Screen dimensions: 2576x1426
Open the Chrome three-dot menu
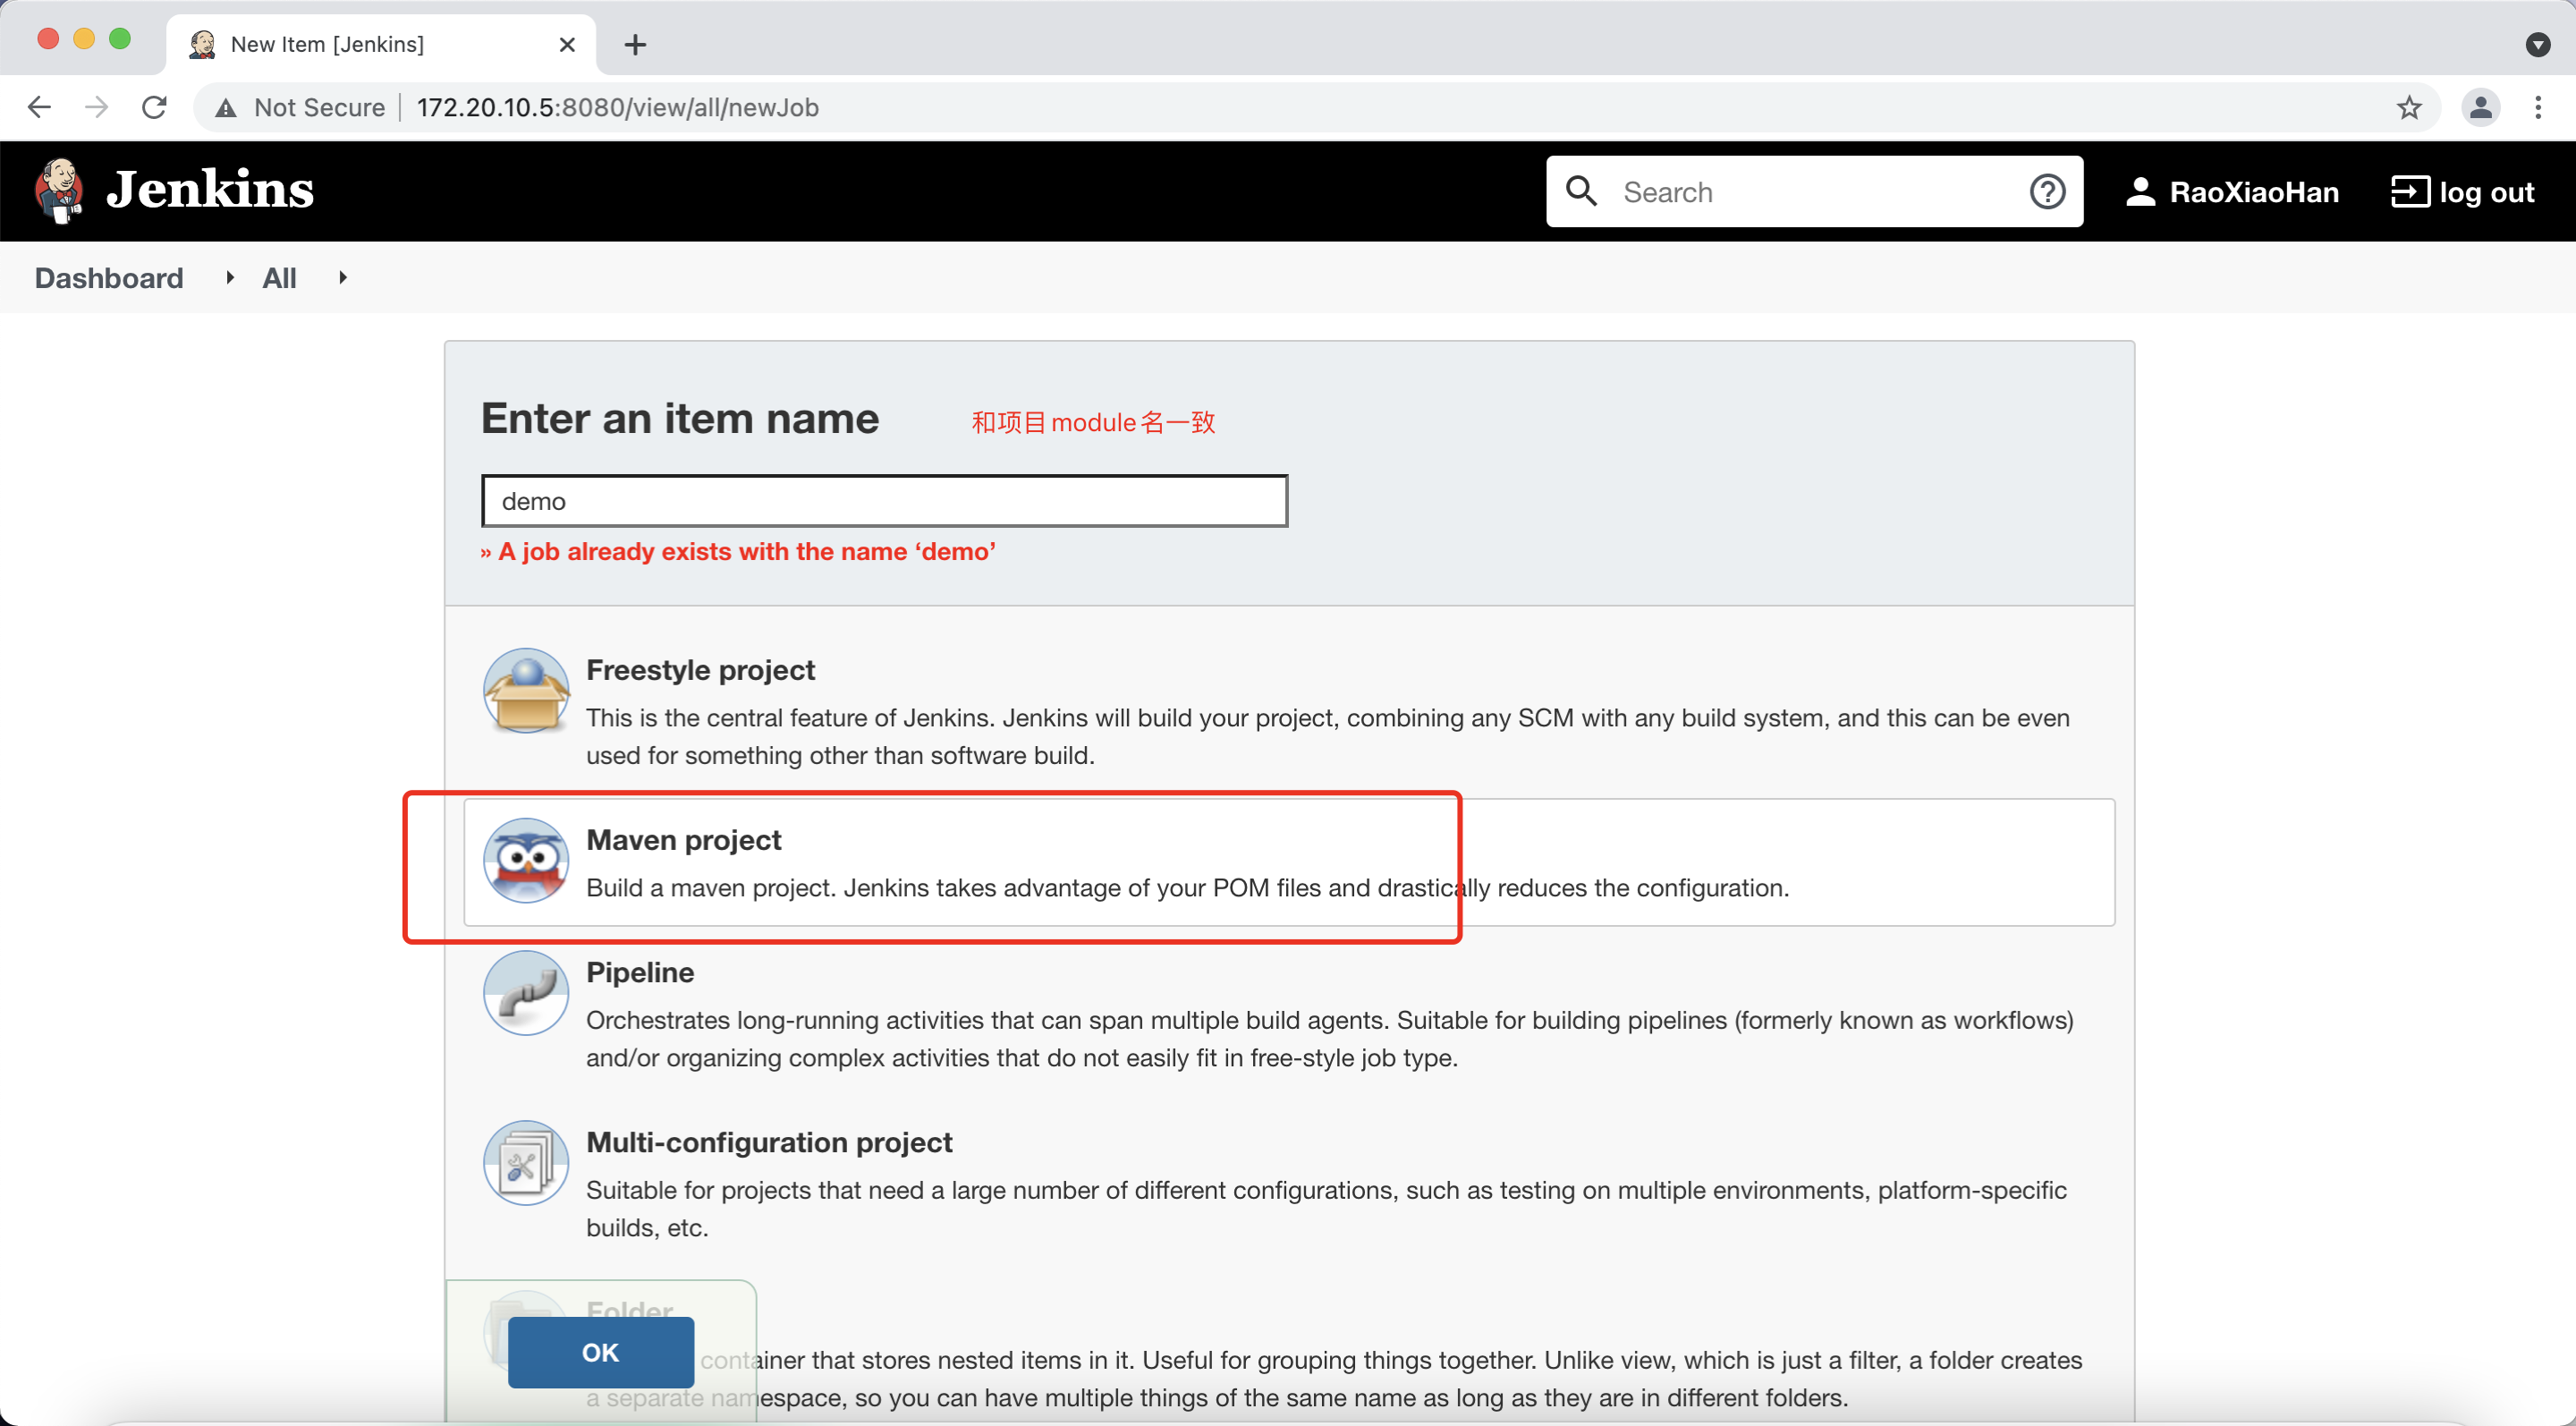click(2538, 107)
